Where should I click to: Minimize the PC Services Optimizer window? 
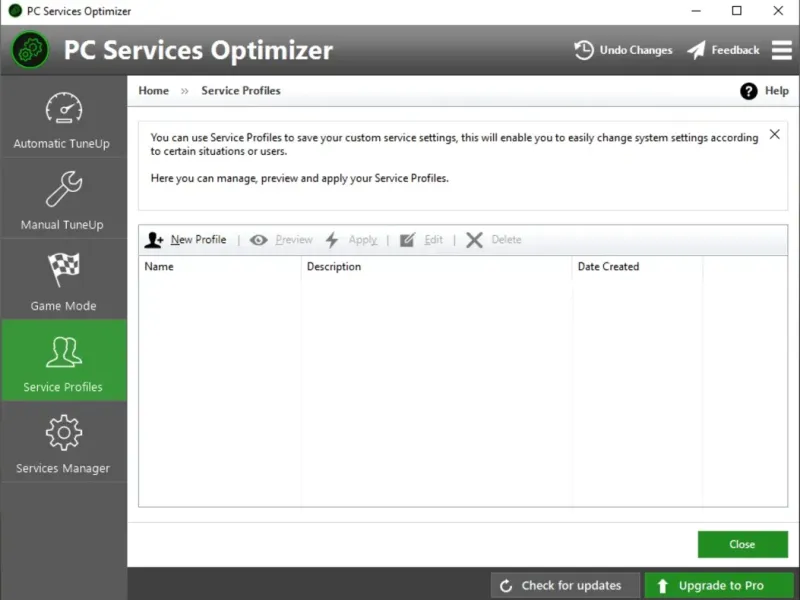tap(696, 11)
